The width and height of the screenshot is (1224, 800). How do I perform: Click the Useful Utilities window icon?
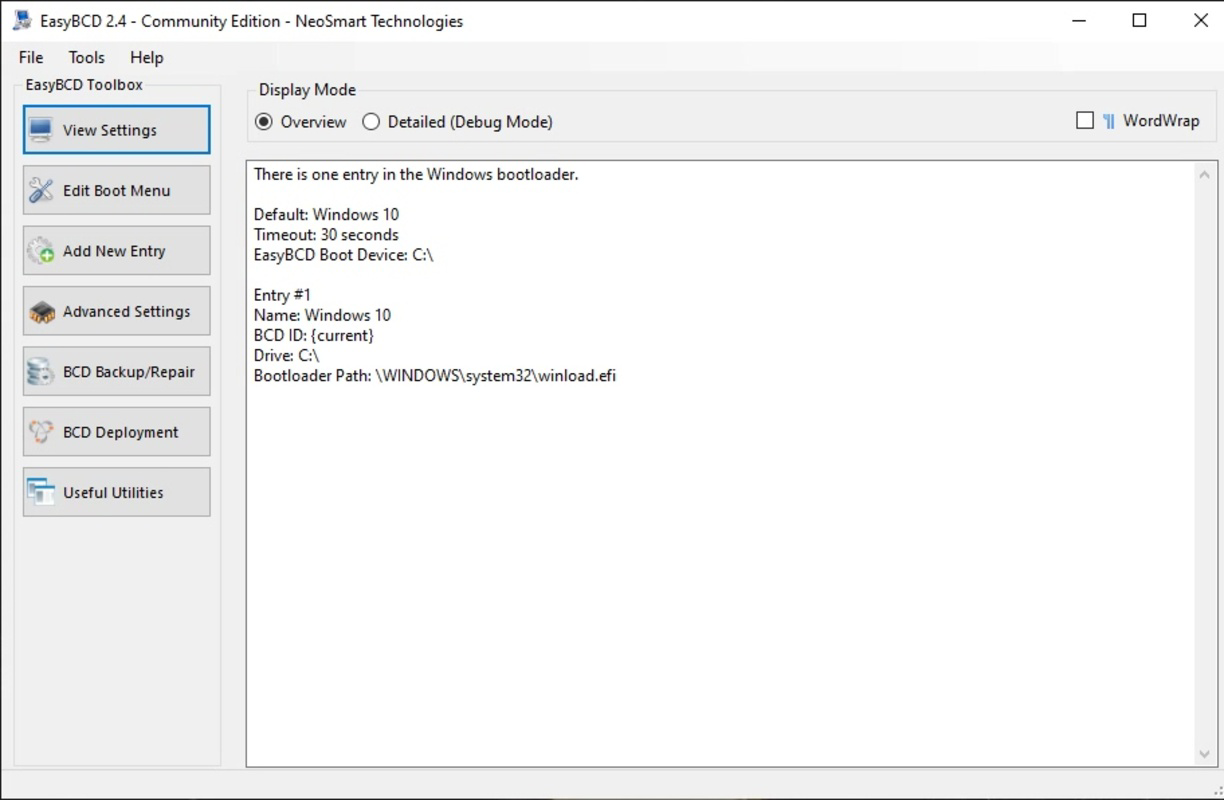[40, 492]
